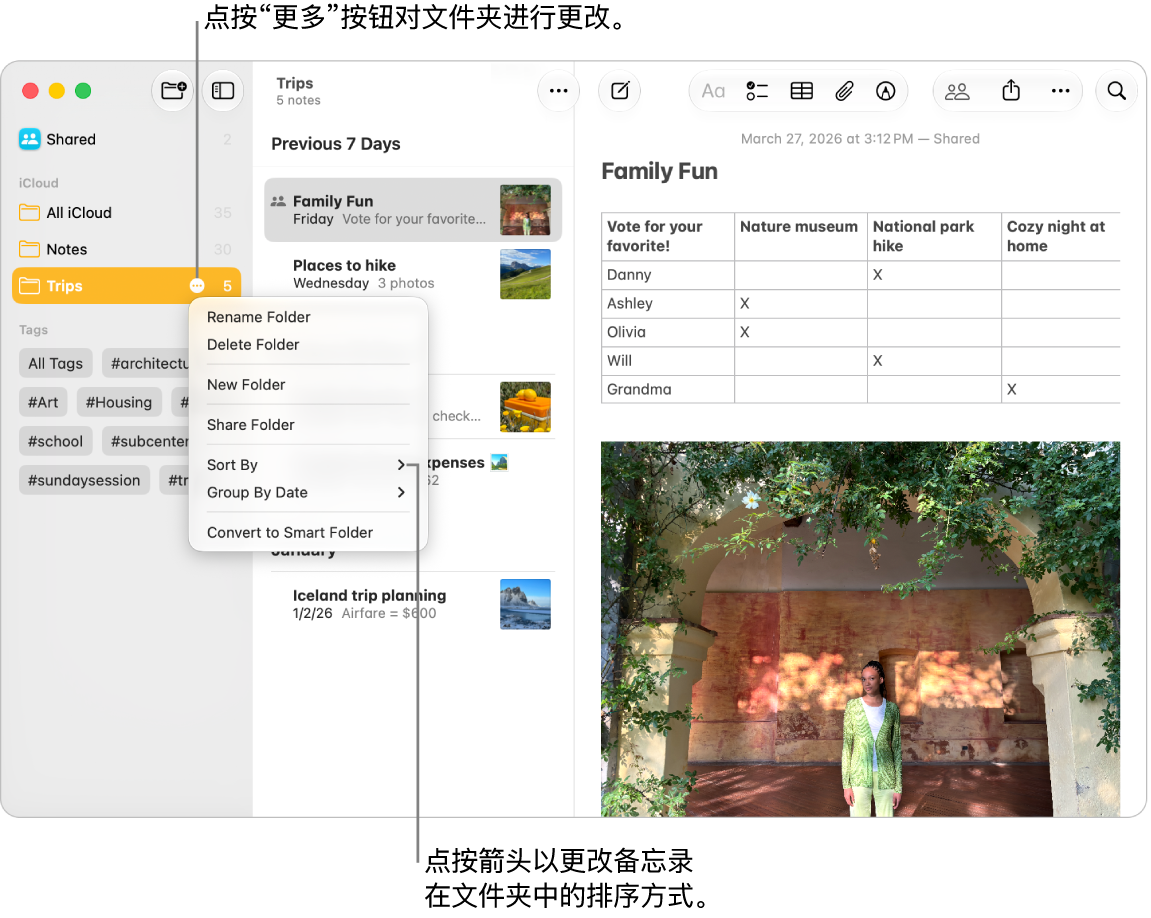Share the note using the share icon
The width and height of the screenshot is (1151, 918).
(x=1011, y=90)
